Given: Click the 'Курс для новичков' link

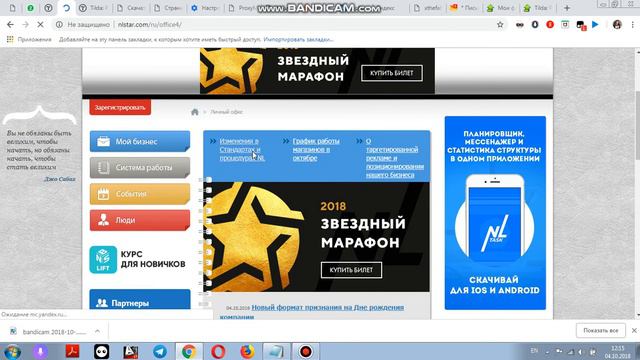Looking at the screenshot, I should pyautogui.click(x=153, y=259).
